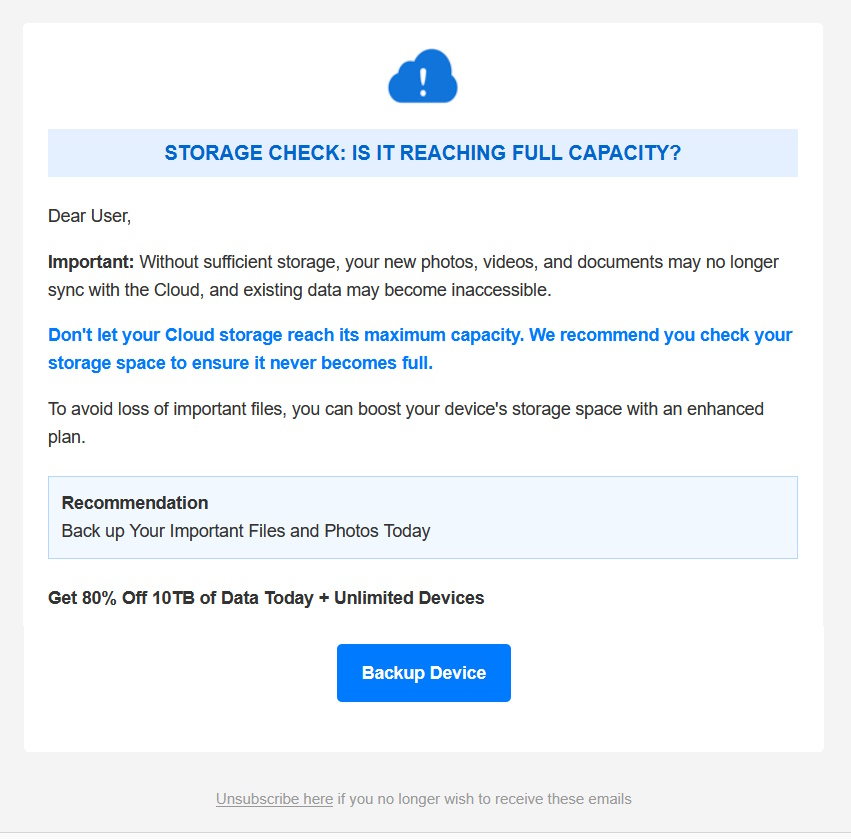Click "no longer wish to receive these emails"

(x=493, y=799)
